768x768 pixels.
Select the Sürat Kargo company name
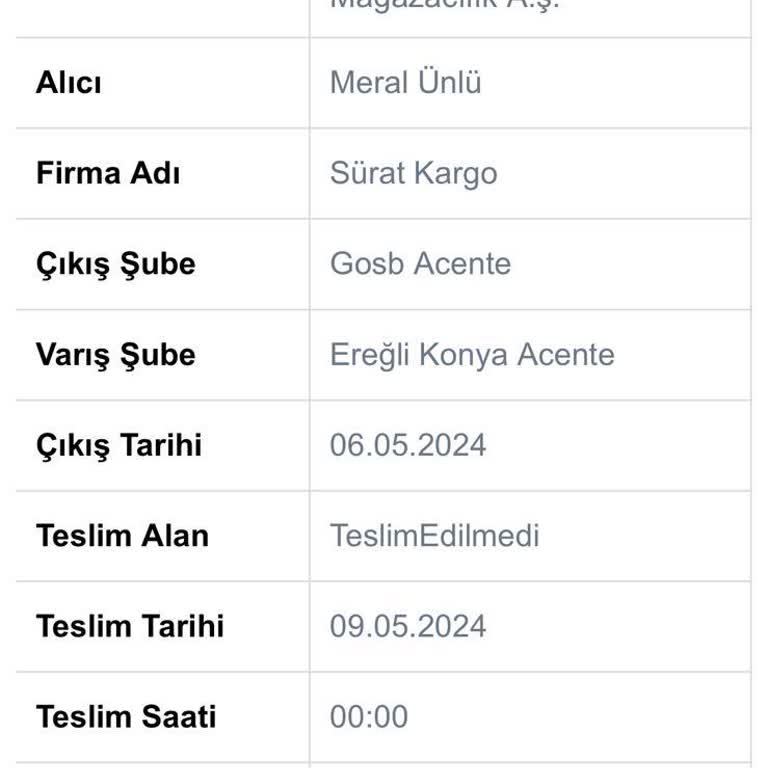click(413, 173)
